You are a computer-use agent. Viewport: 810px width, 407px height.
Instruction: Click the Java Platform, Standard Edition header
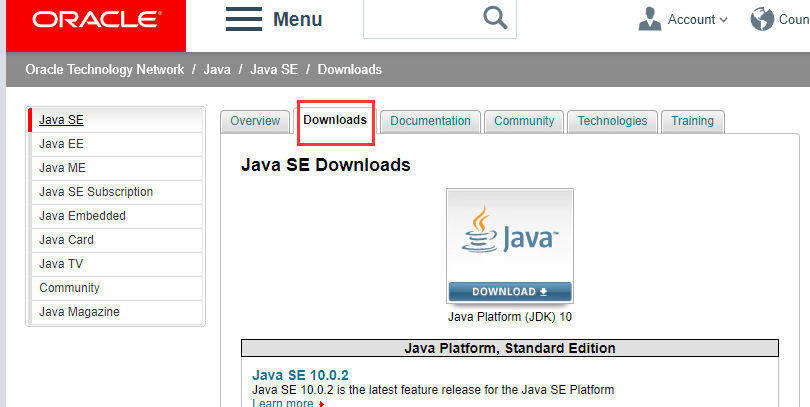[510, 348]
